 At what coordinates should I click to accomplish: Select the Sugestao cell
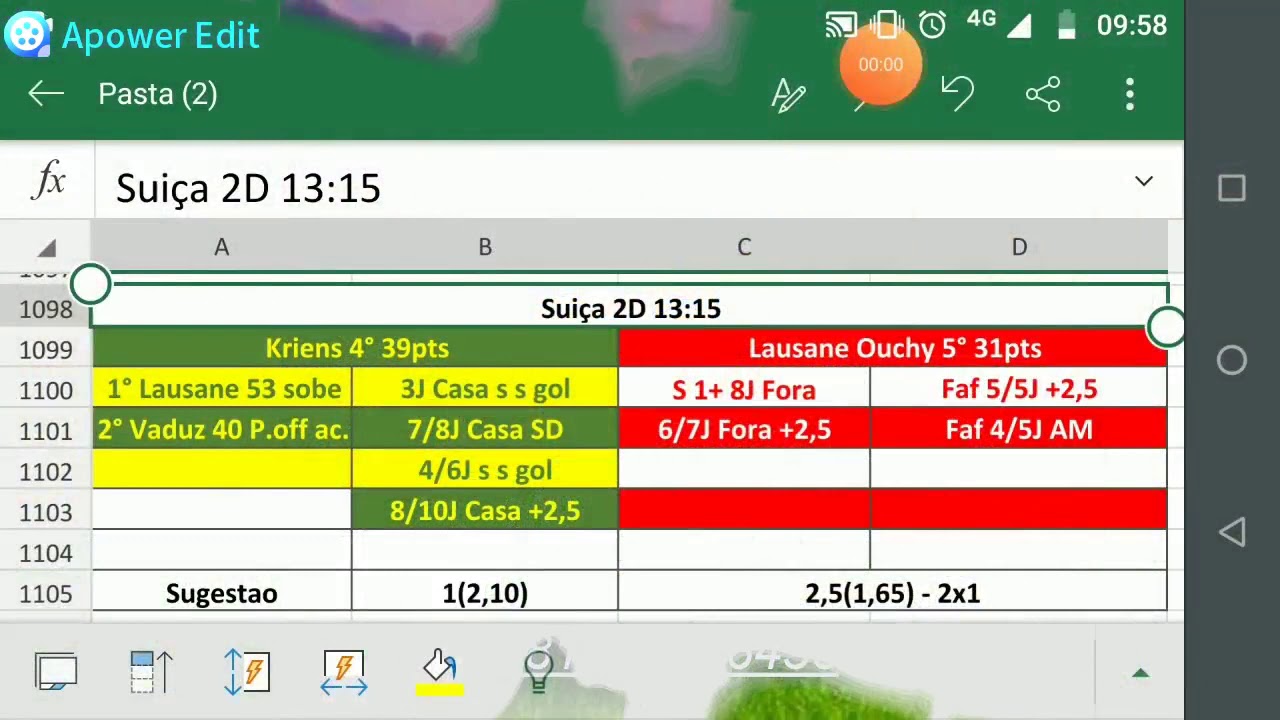coord(222,593)
